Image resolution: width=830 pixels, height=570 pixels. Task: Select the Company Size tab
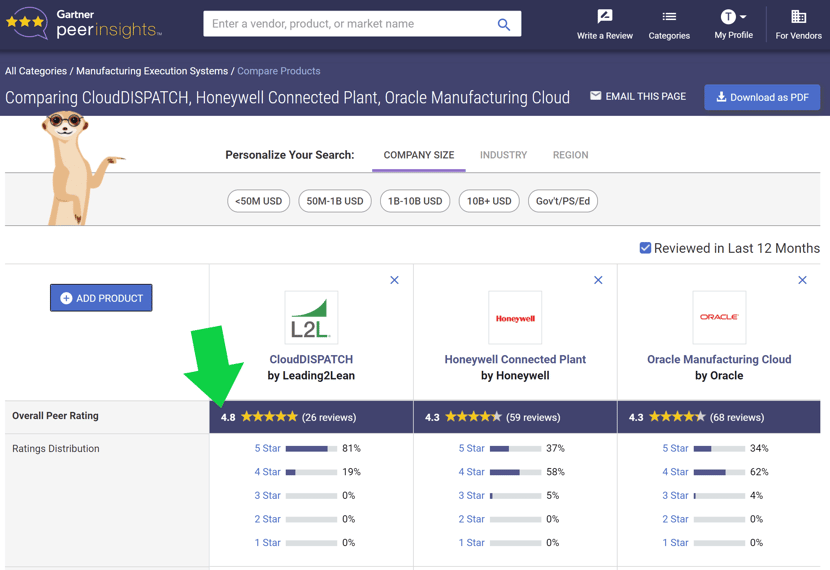(x=419, y=155)
